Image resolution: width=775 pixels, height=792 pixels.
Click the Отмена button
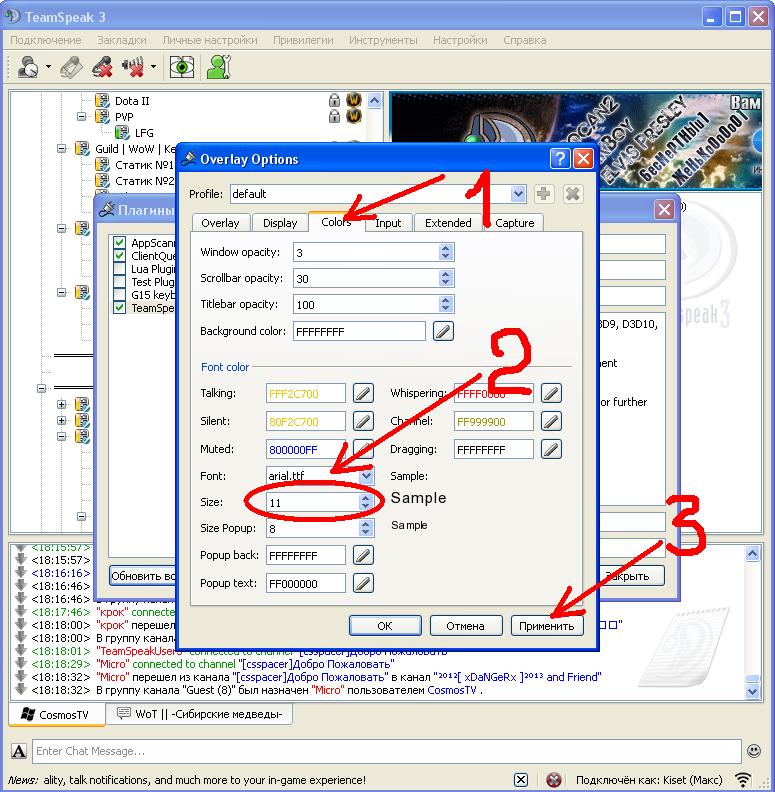(465, 626)
